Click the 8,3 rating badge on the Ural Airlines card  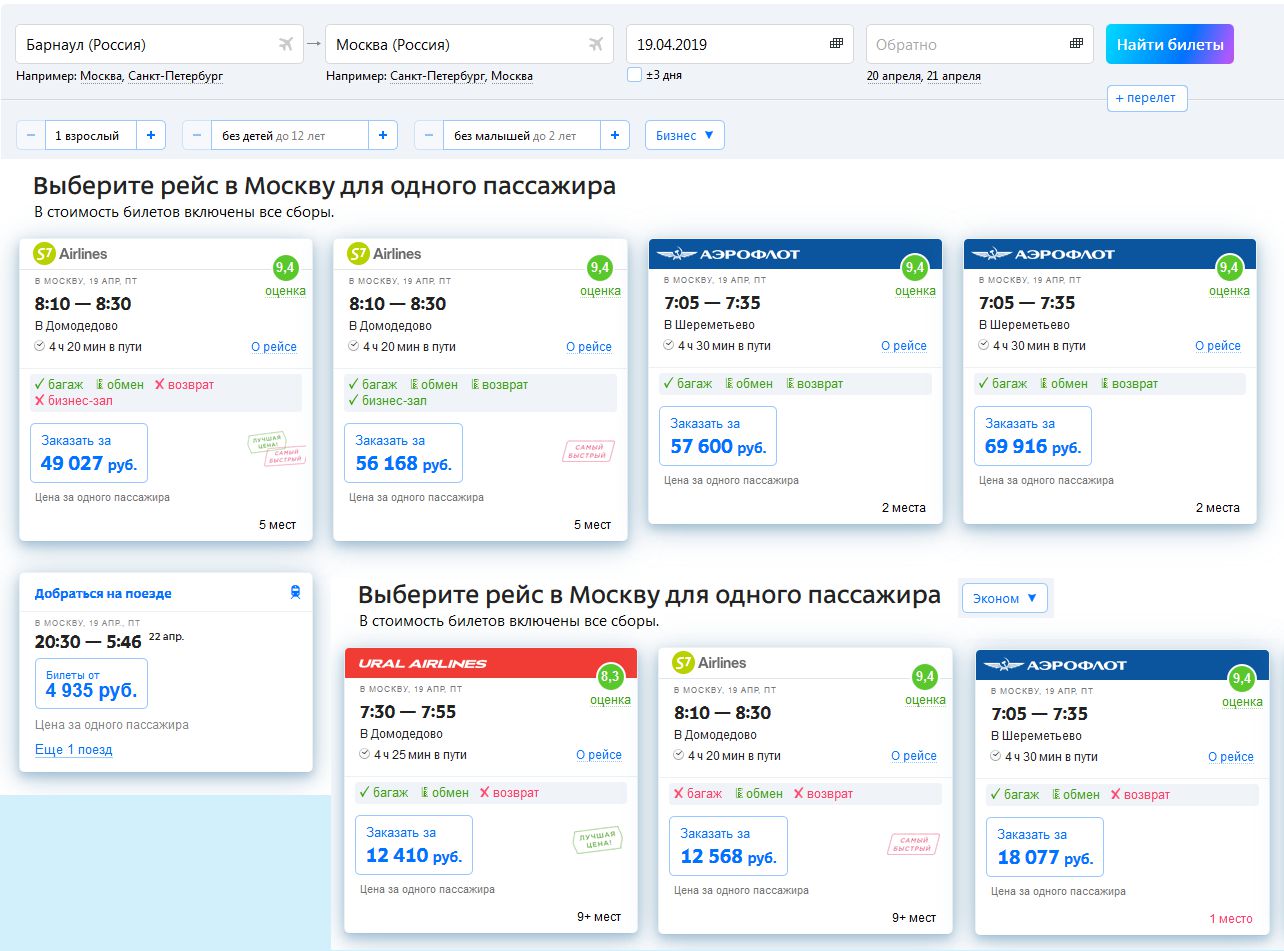[x=610, y=678]
